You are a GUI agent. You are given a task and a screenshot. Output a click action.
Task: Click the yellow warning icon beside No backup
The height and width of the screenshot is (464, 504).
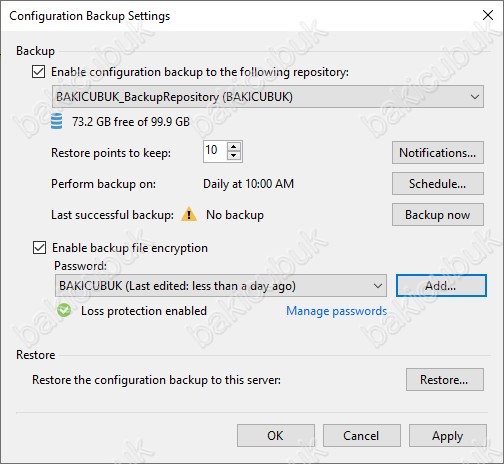point(189,214)
